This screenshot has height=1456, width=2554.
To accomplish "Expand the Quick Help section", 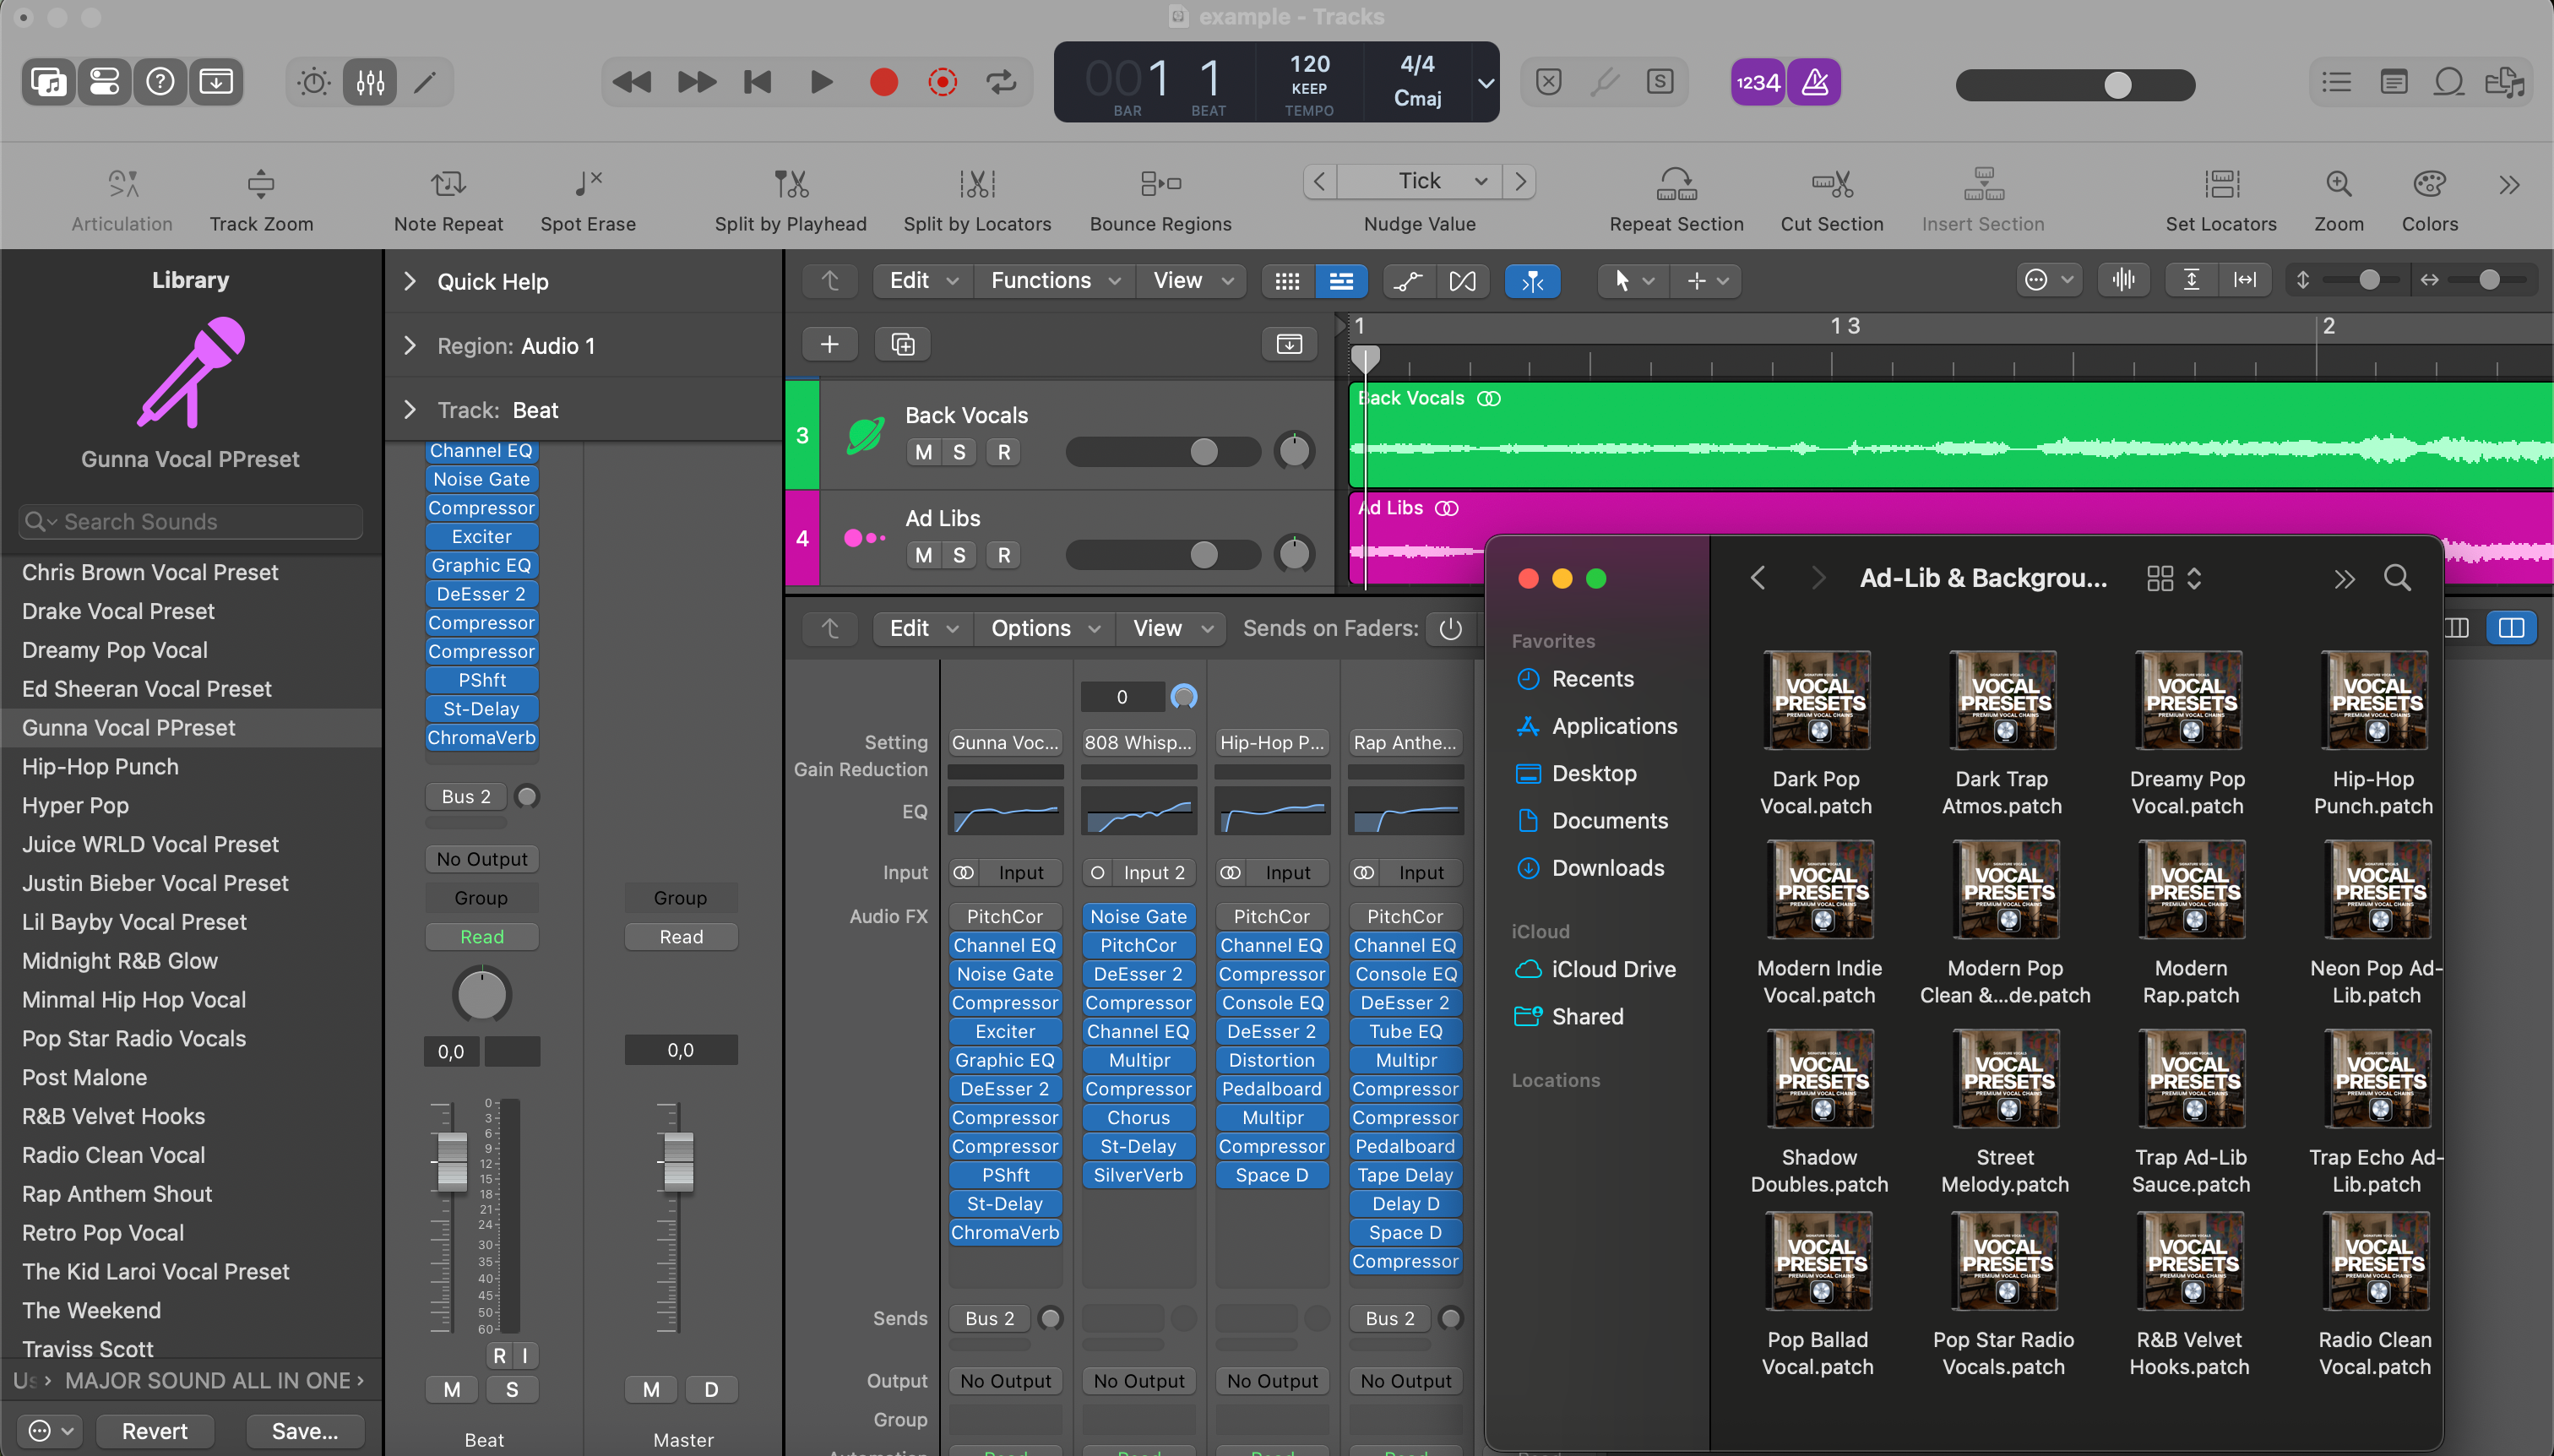I will pyautogui.click(x=409, y=281).
